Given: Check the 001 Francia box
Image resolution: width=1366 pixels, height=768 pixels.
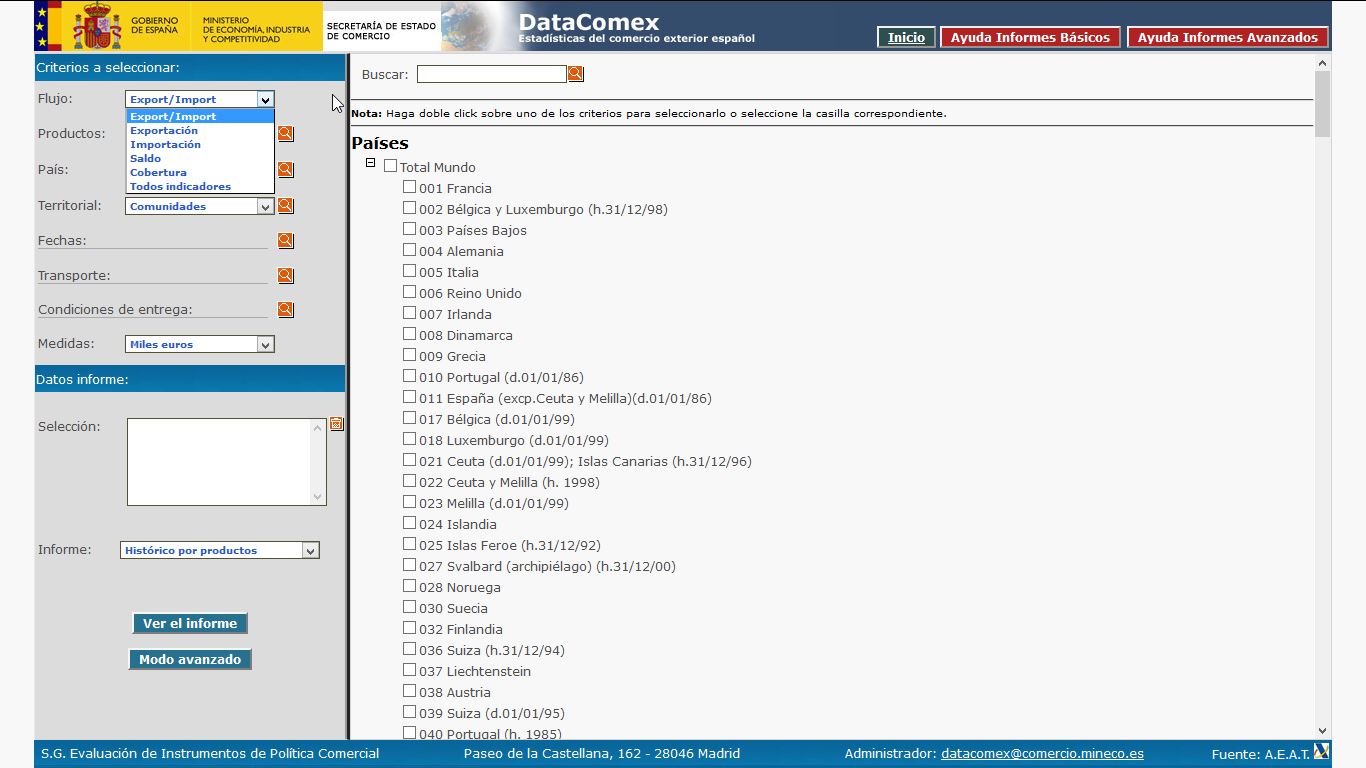Looking at the screenshot, I should click(x=409, y=187).
